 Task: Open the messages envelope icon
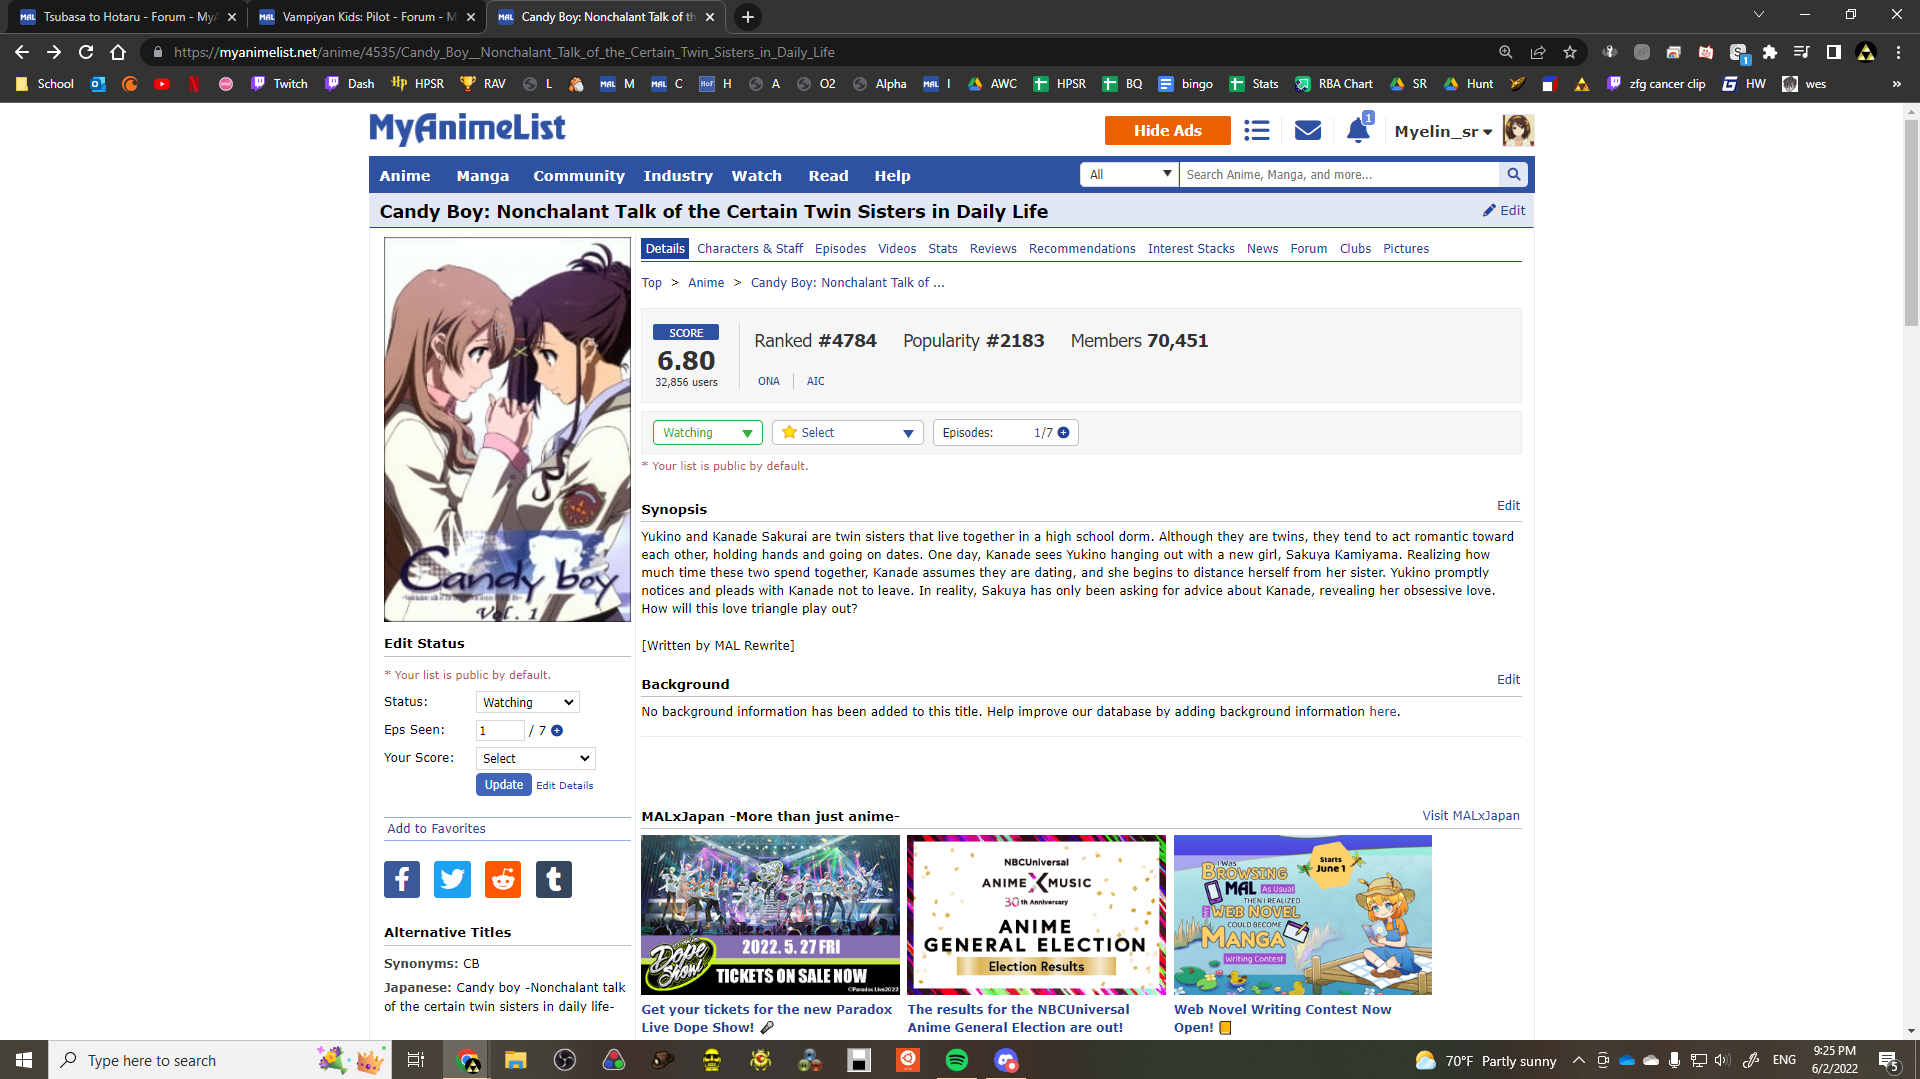coord(1308,131)
